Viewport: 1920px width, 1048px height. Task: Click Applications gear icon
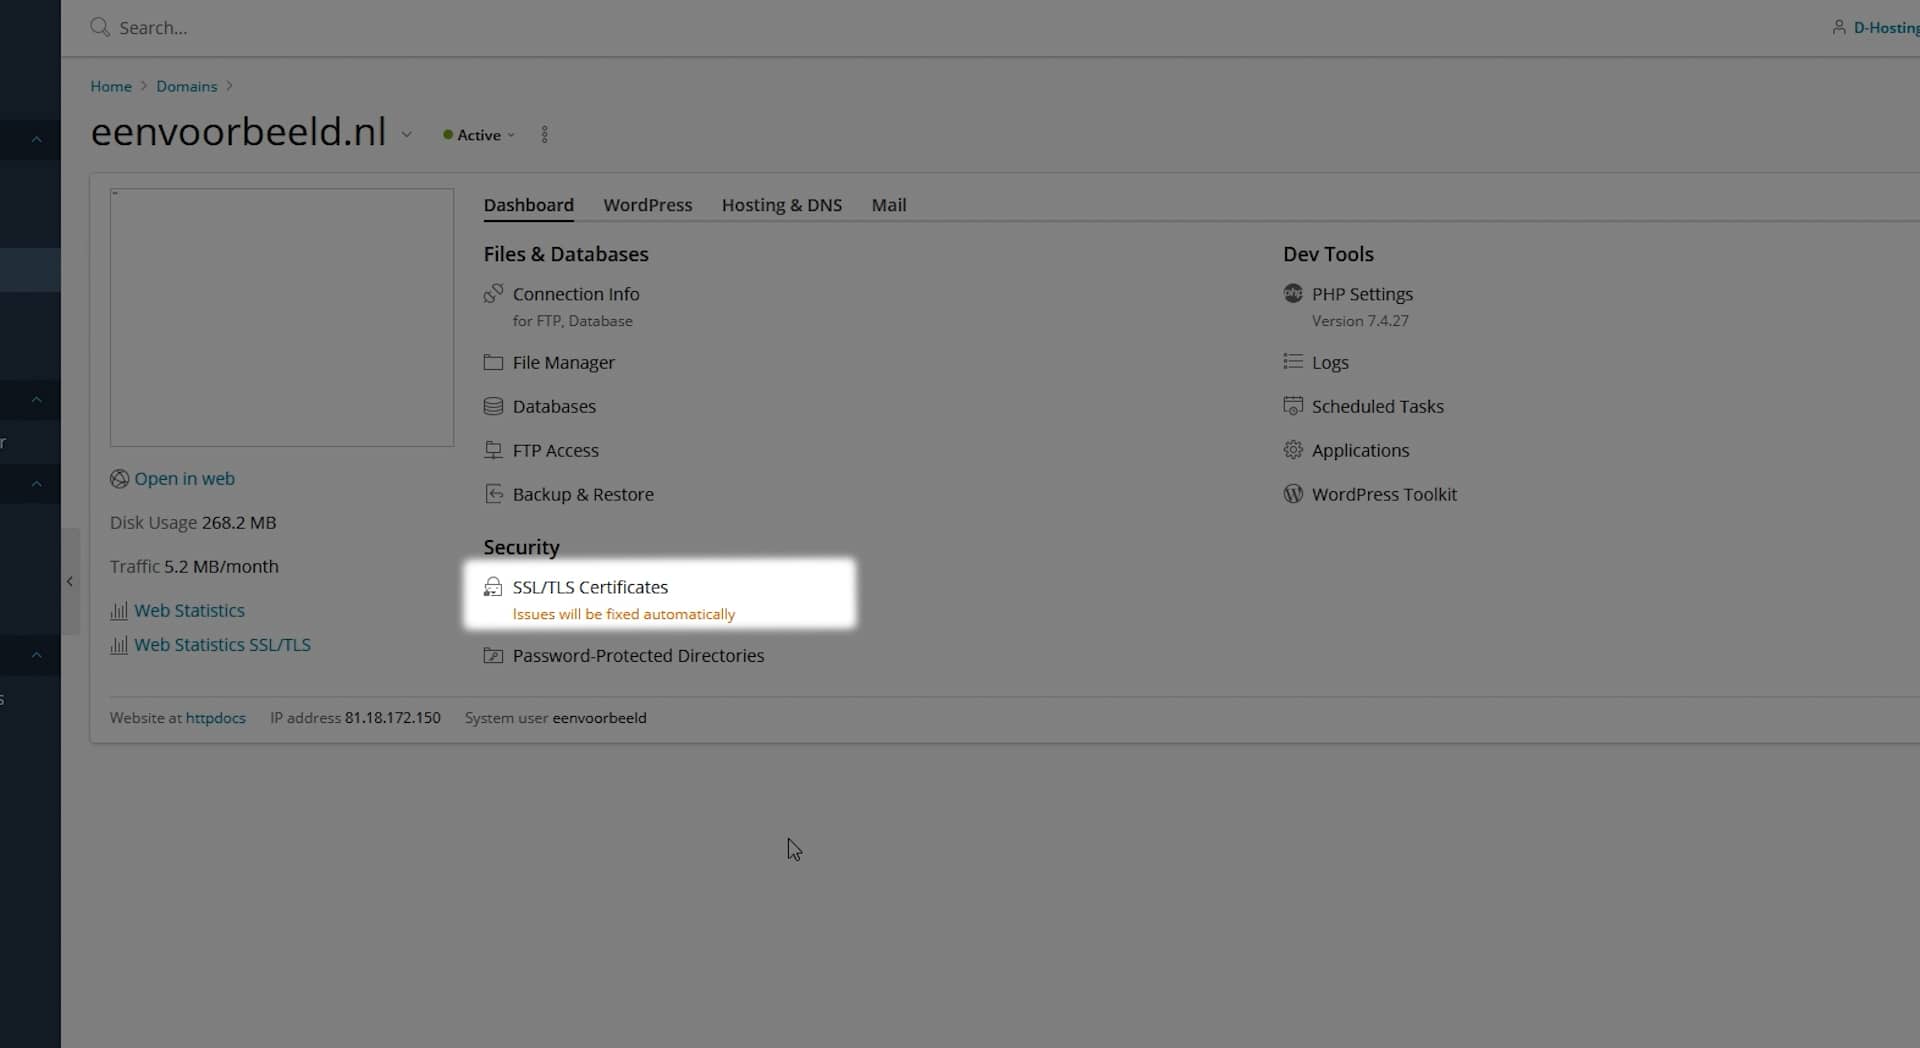[1293, 450]
